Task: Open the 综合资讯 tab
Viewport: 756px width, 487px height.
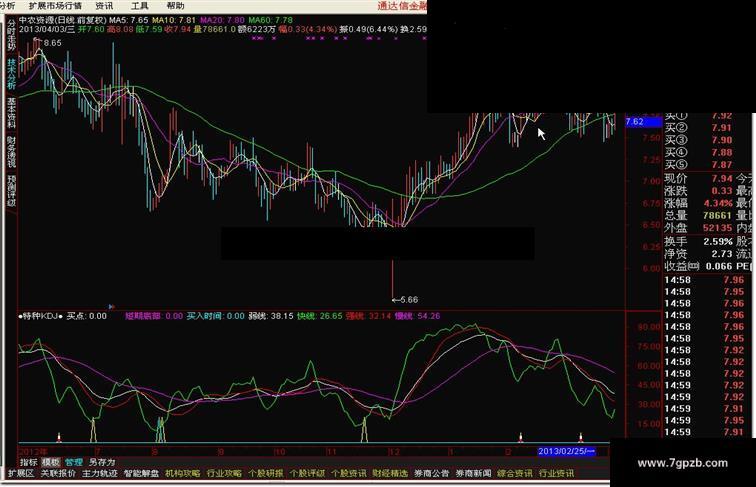Action: pos(515,473)
